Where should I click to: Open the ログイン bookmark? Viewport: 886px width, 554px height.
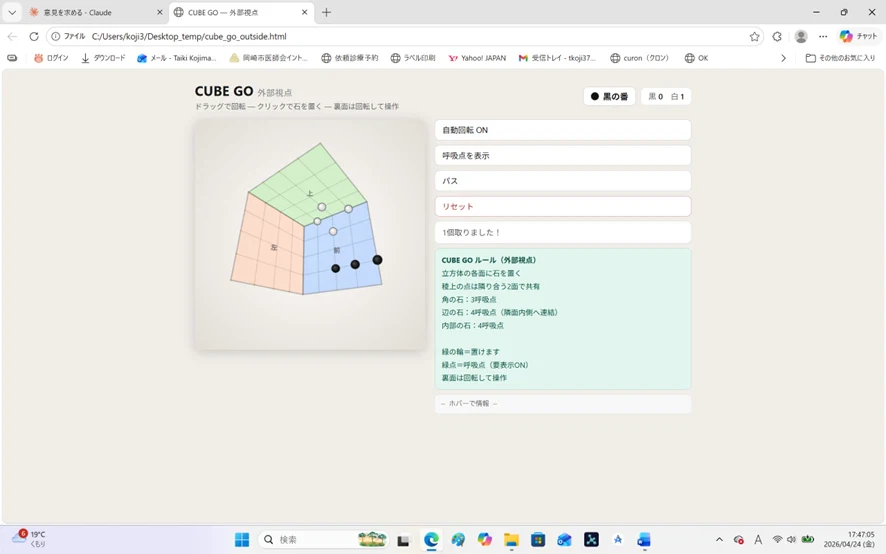click(x=51, y=58)
